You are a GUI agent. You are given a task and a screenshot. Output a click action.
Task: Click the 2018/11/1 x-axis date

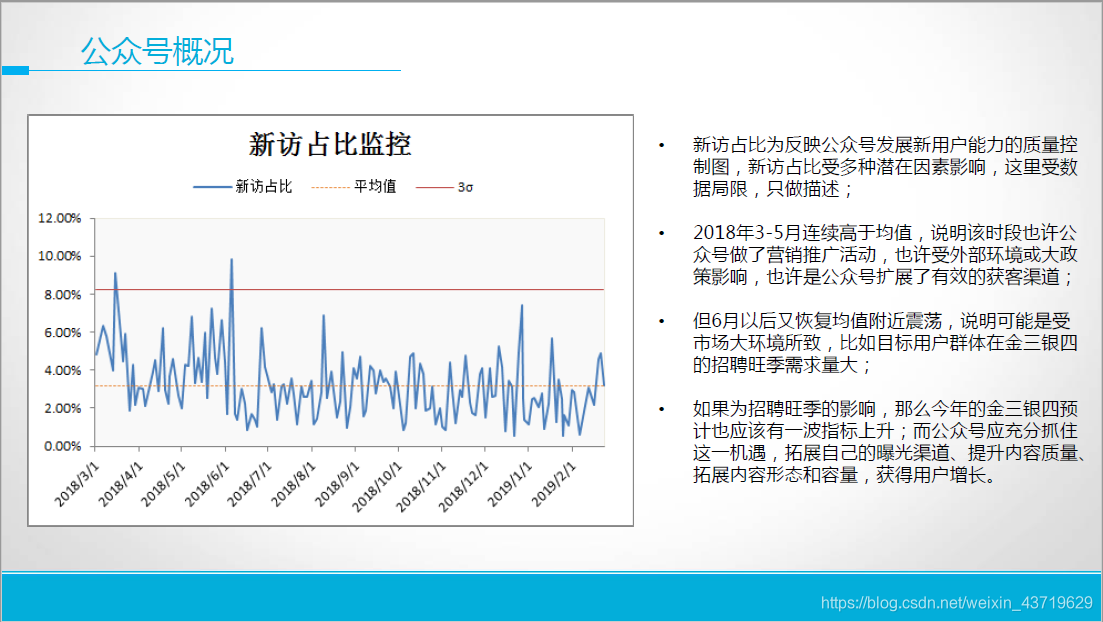pyautogui.click(x=420, y=487)
